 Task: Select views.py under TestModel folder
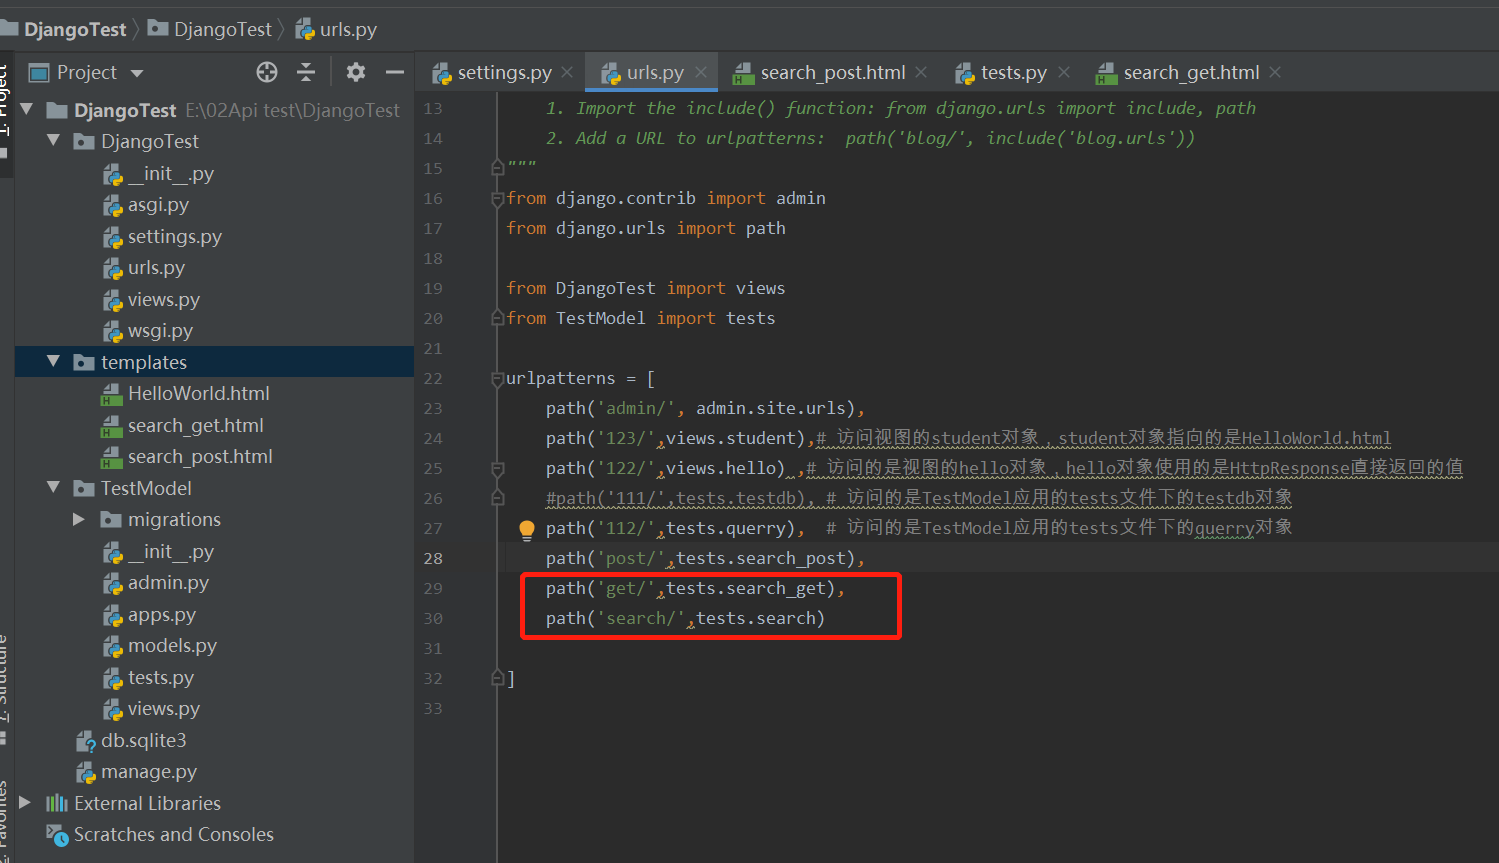click(163, 708)
